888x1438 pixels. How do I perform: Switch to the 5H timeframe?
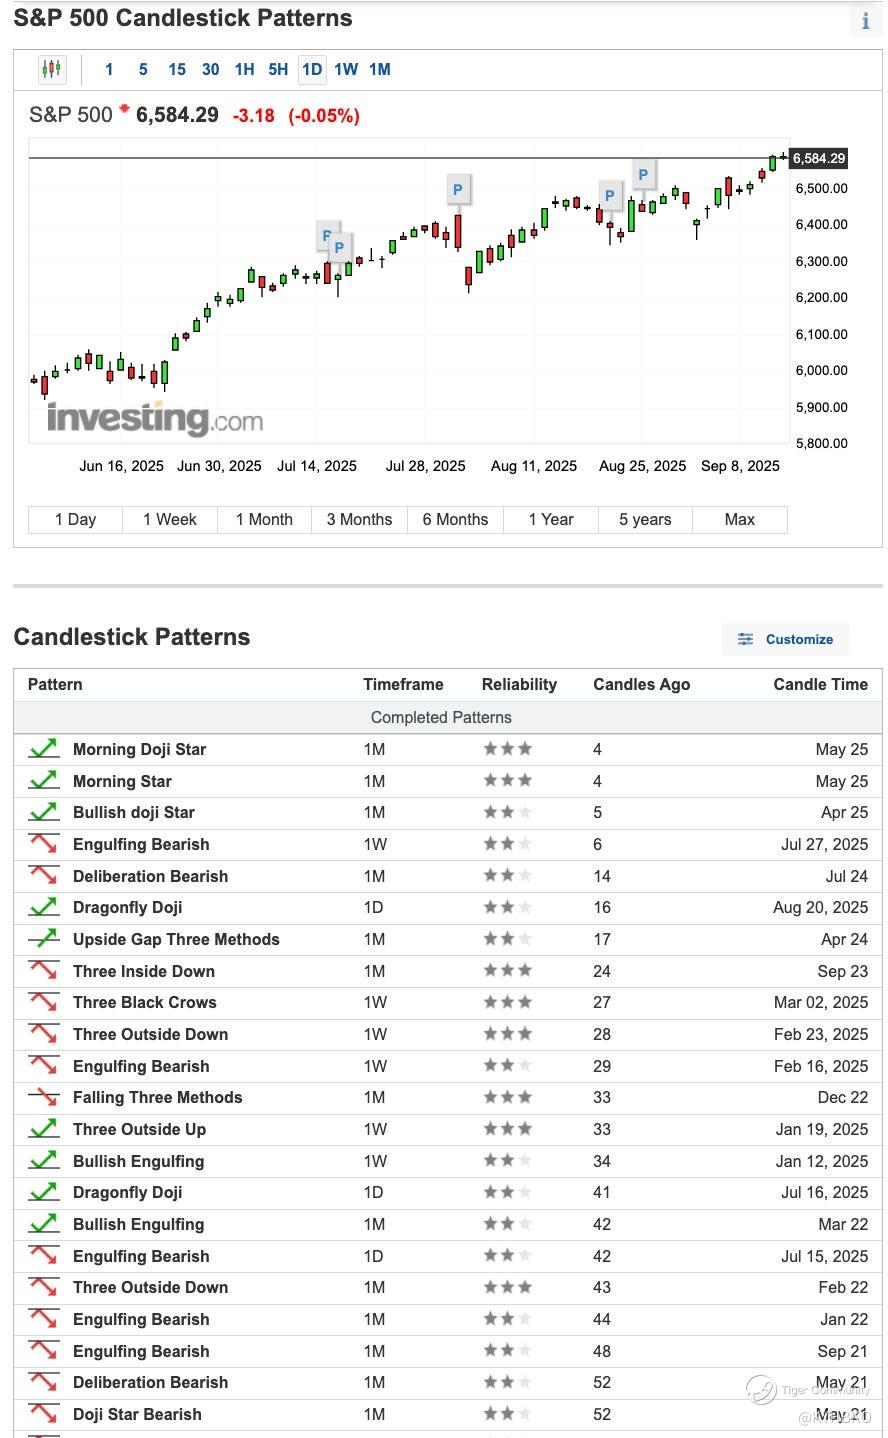(x=278, y=69)
